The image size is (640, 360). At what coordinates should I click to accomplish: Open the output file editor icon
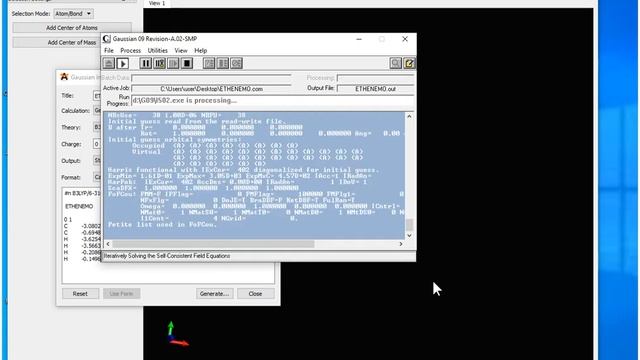pos(409,63)
